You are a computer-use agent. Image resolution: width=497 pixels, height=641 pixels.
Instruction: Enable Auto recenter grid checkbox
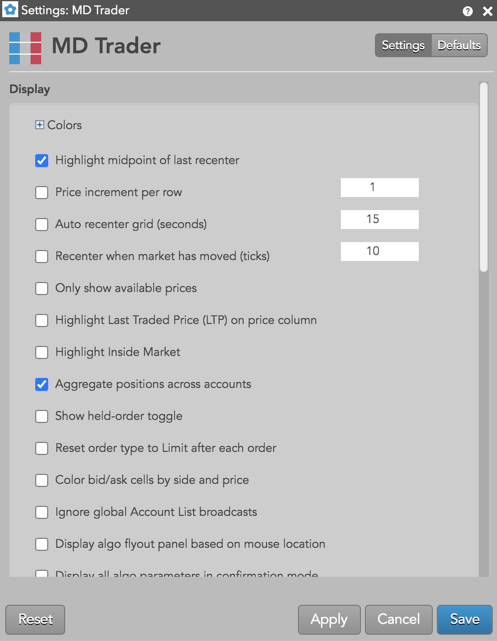42,224
